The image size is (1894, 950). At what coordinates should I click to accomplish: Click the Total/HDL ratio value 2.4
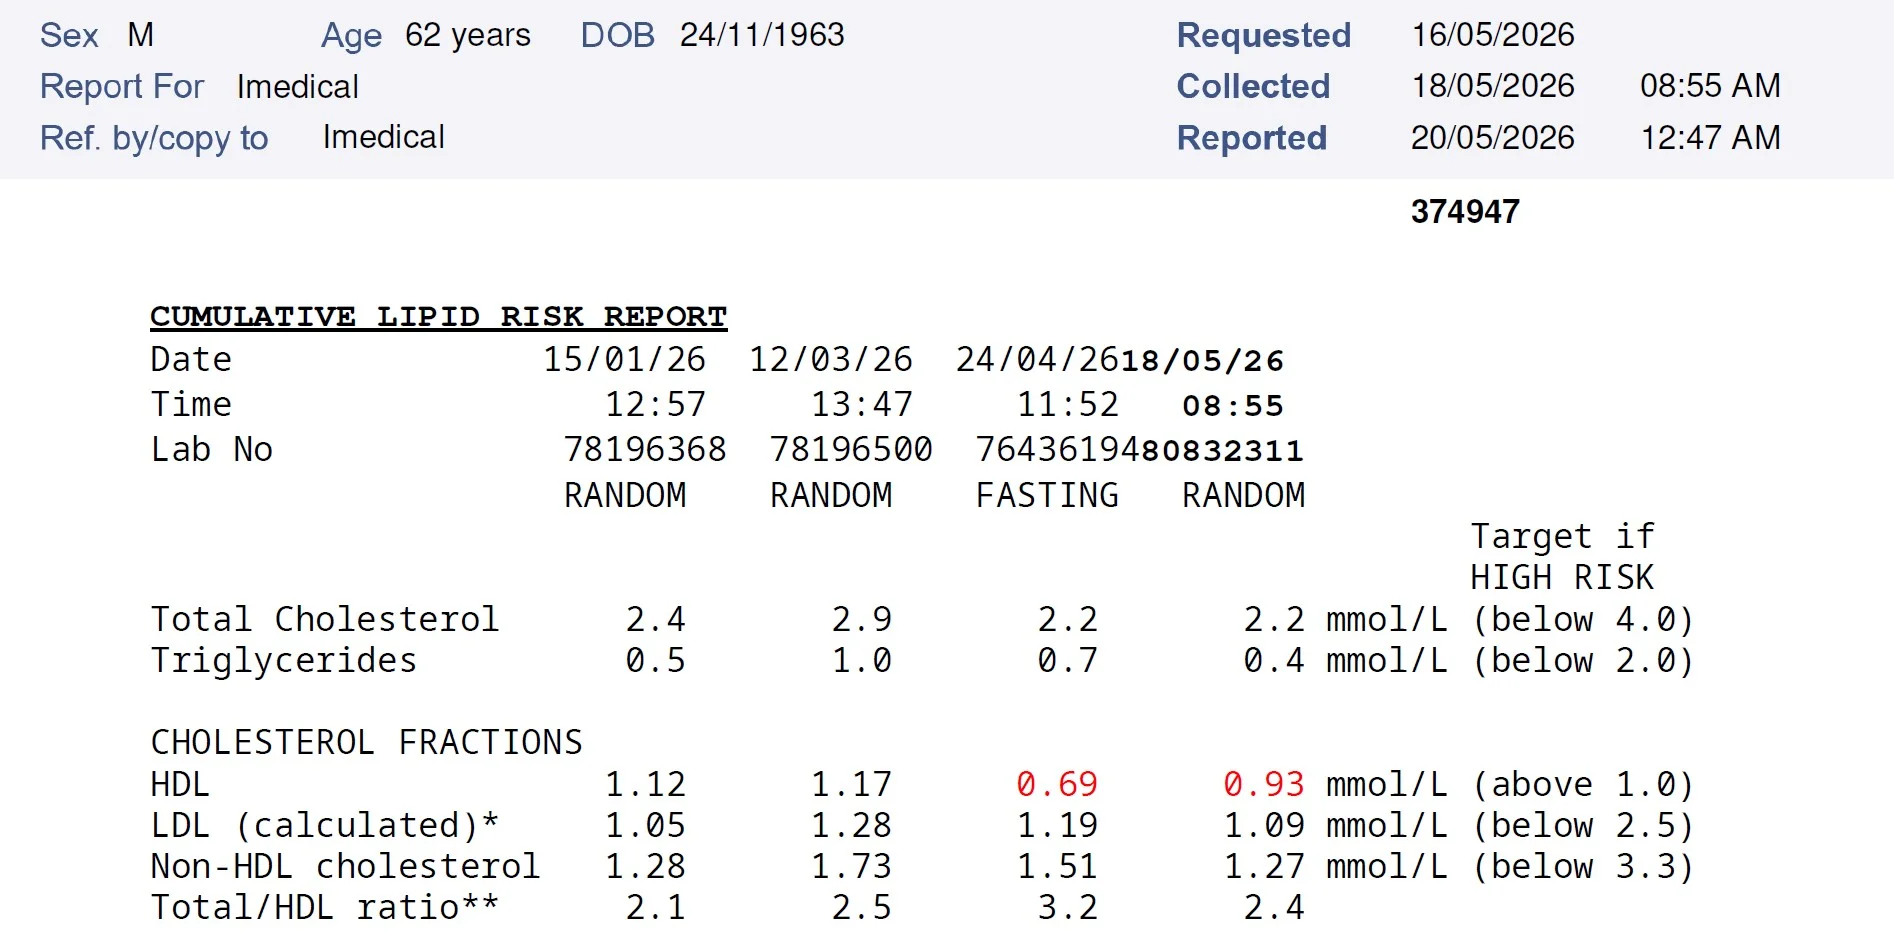tap(1274, 908)
